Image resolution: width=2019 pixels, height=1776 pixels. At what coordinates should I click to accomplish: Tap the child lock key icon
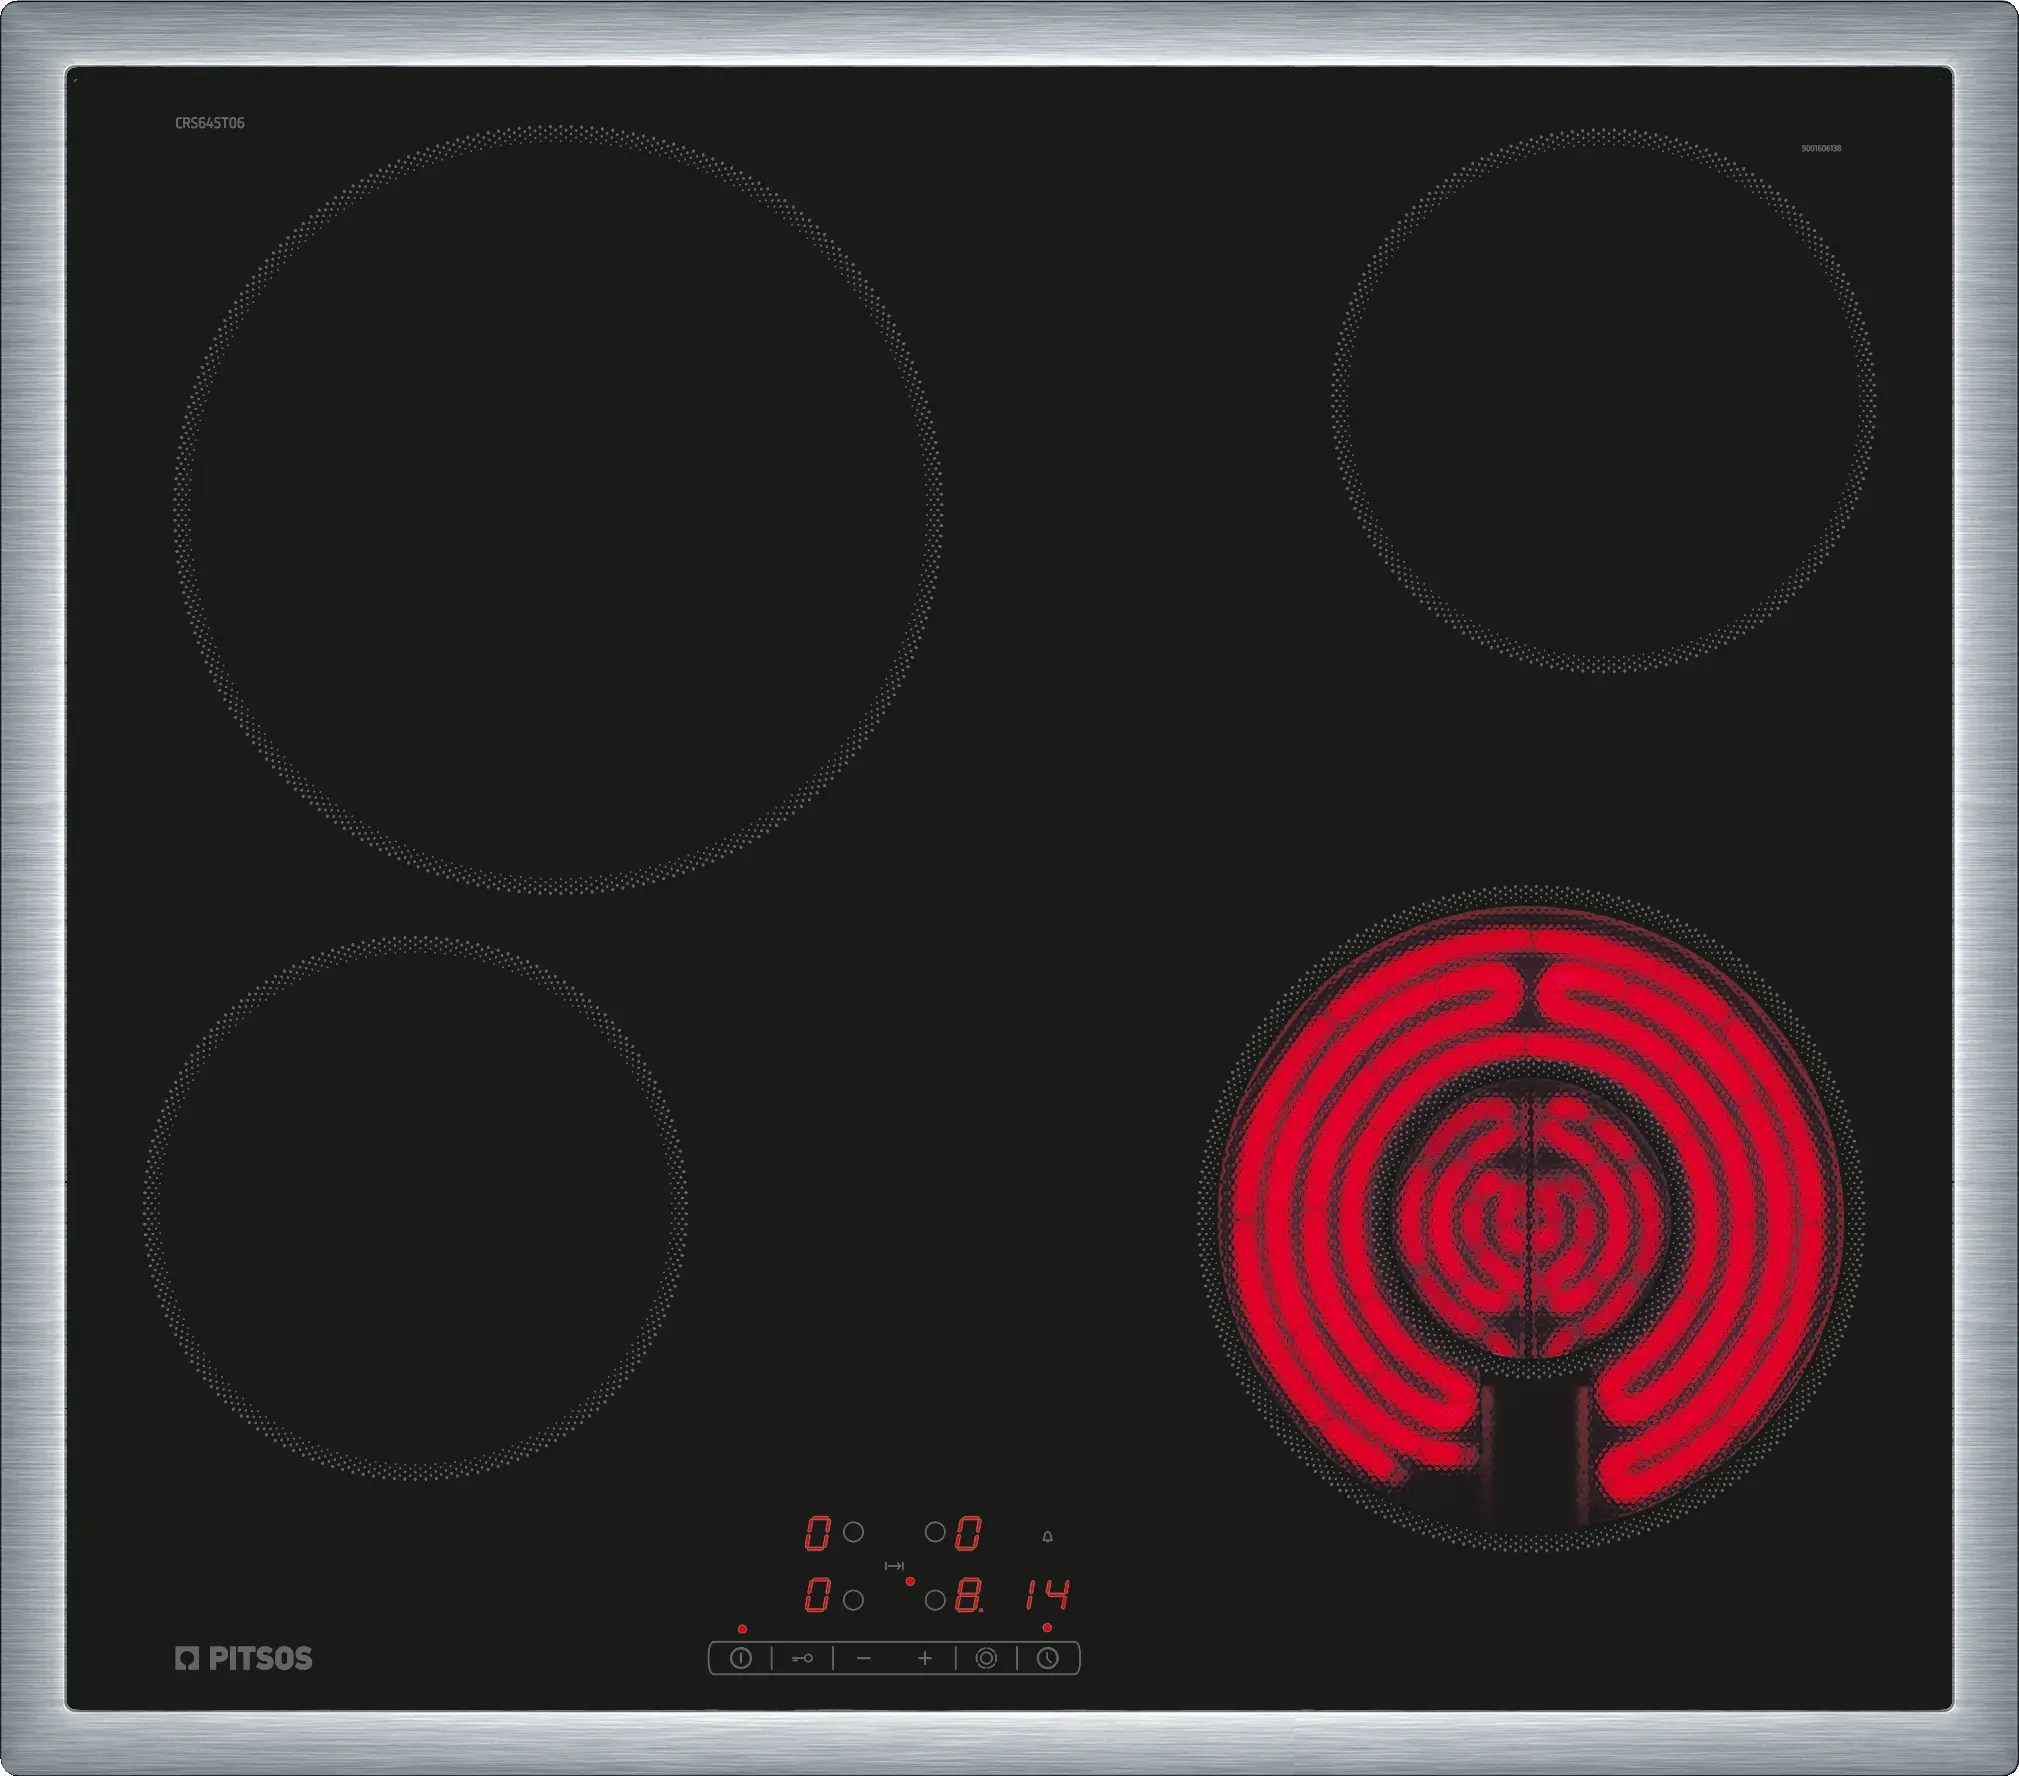tap(802, 1658)
